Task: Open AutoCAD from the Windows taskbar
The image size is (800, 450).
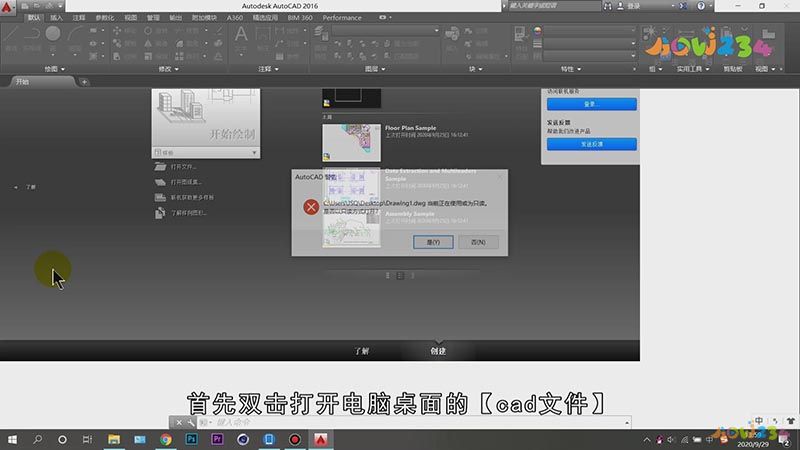Action: point(320,439)
